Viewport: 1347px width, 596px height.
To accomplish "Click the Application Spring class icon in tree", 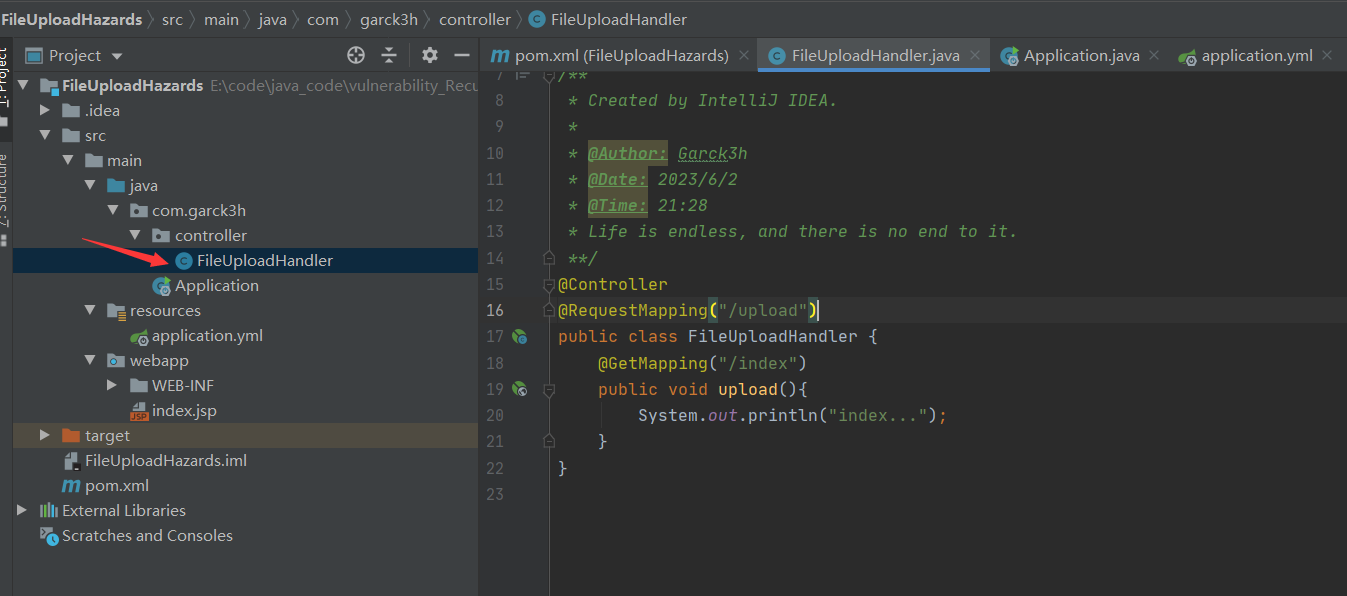I will 161,286.
